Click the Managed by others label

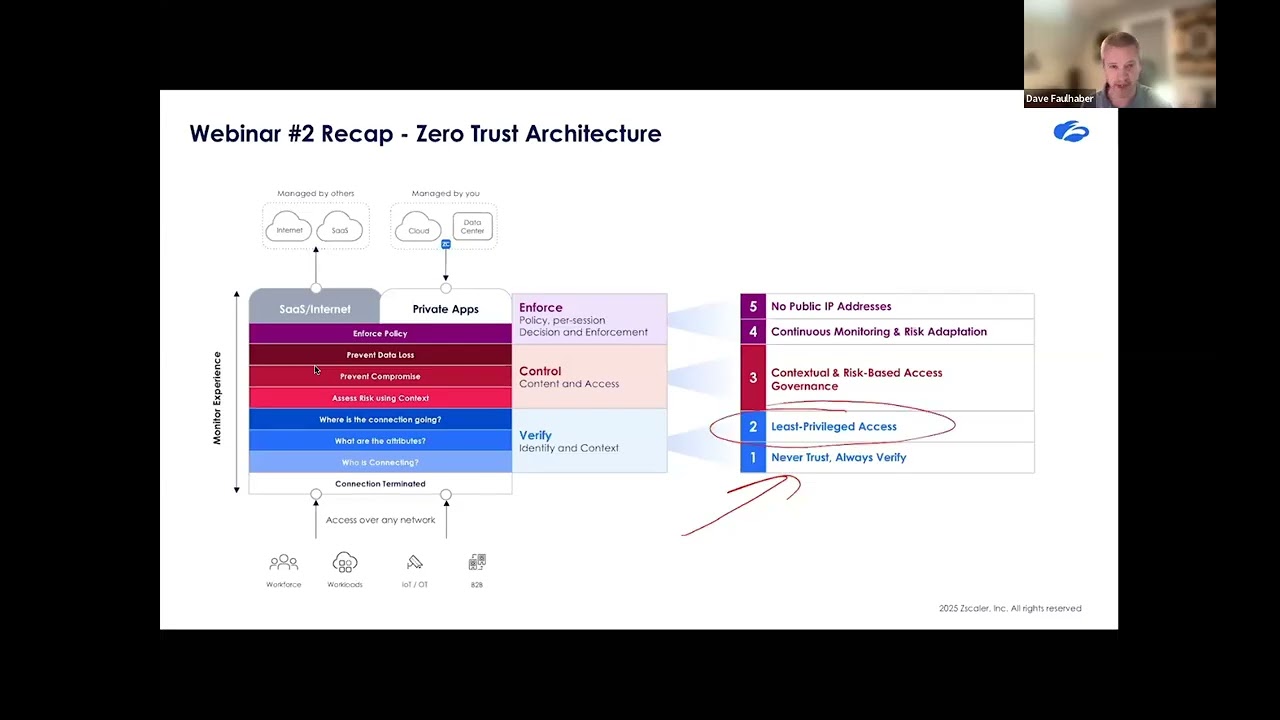pyautogui.click(x=316, y=193)
